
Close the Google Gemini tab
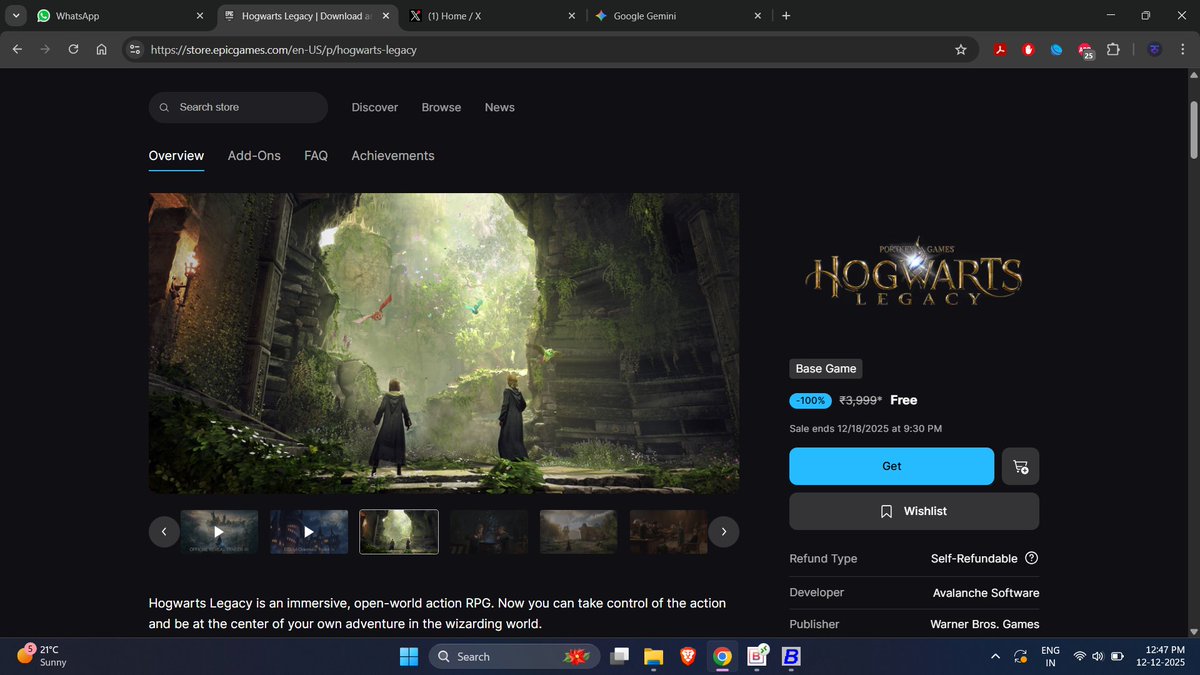click(757, 16)
